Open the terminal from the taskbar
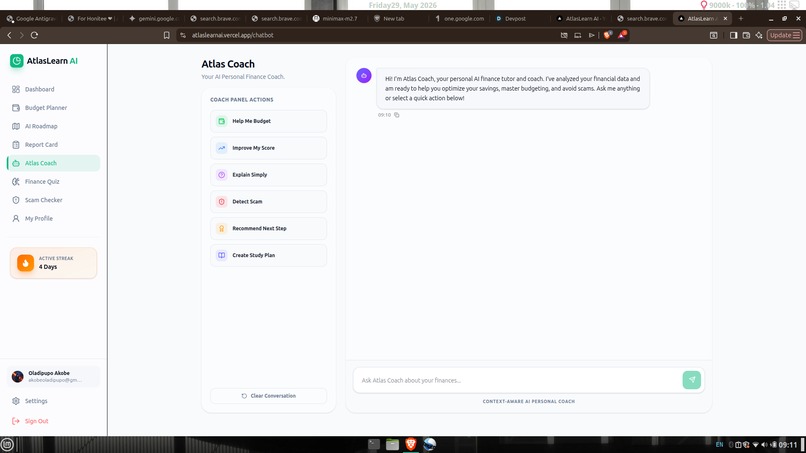The image size is (806, 453). pyautogui.click(x=374, y=444)
